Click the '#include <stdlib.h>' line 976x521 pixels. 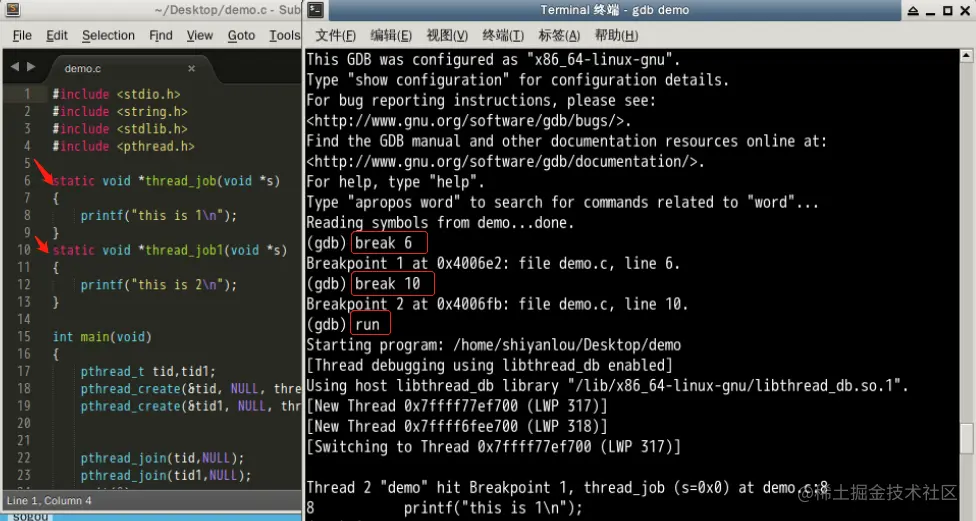point(120,129)
